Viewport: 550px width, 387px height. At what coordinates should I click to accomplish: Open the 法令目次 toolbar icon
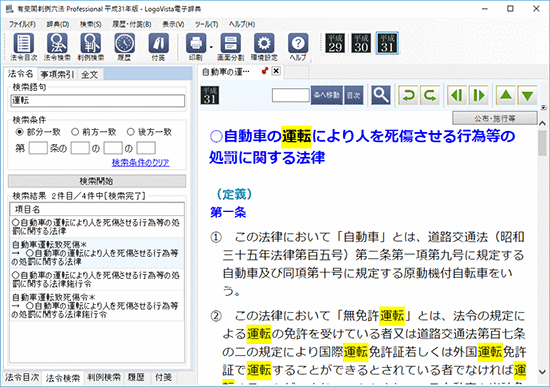24,47
